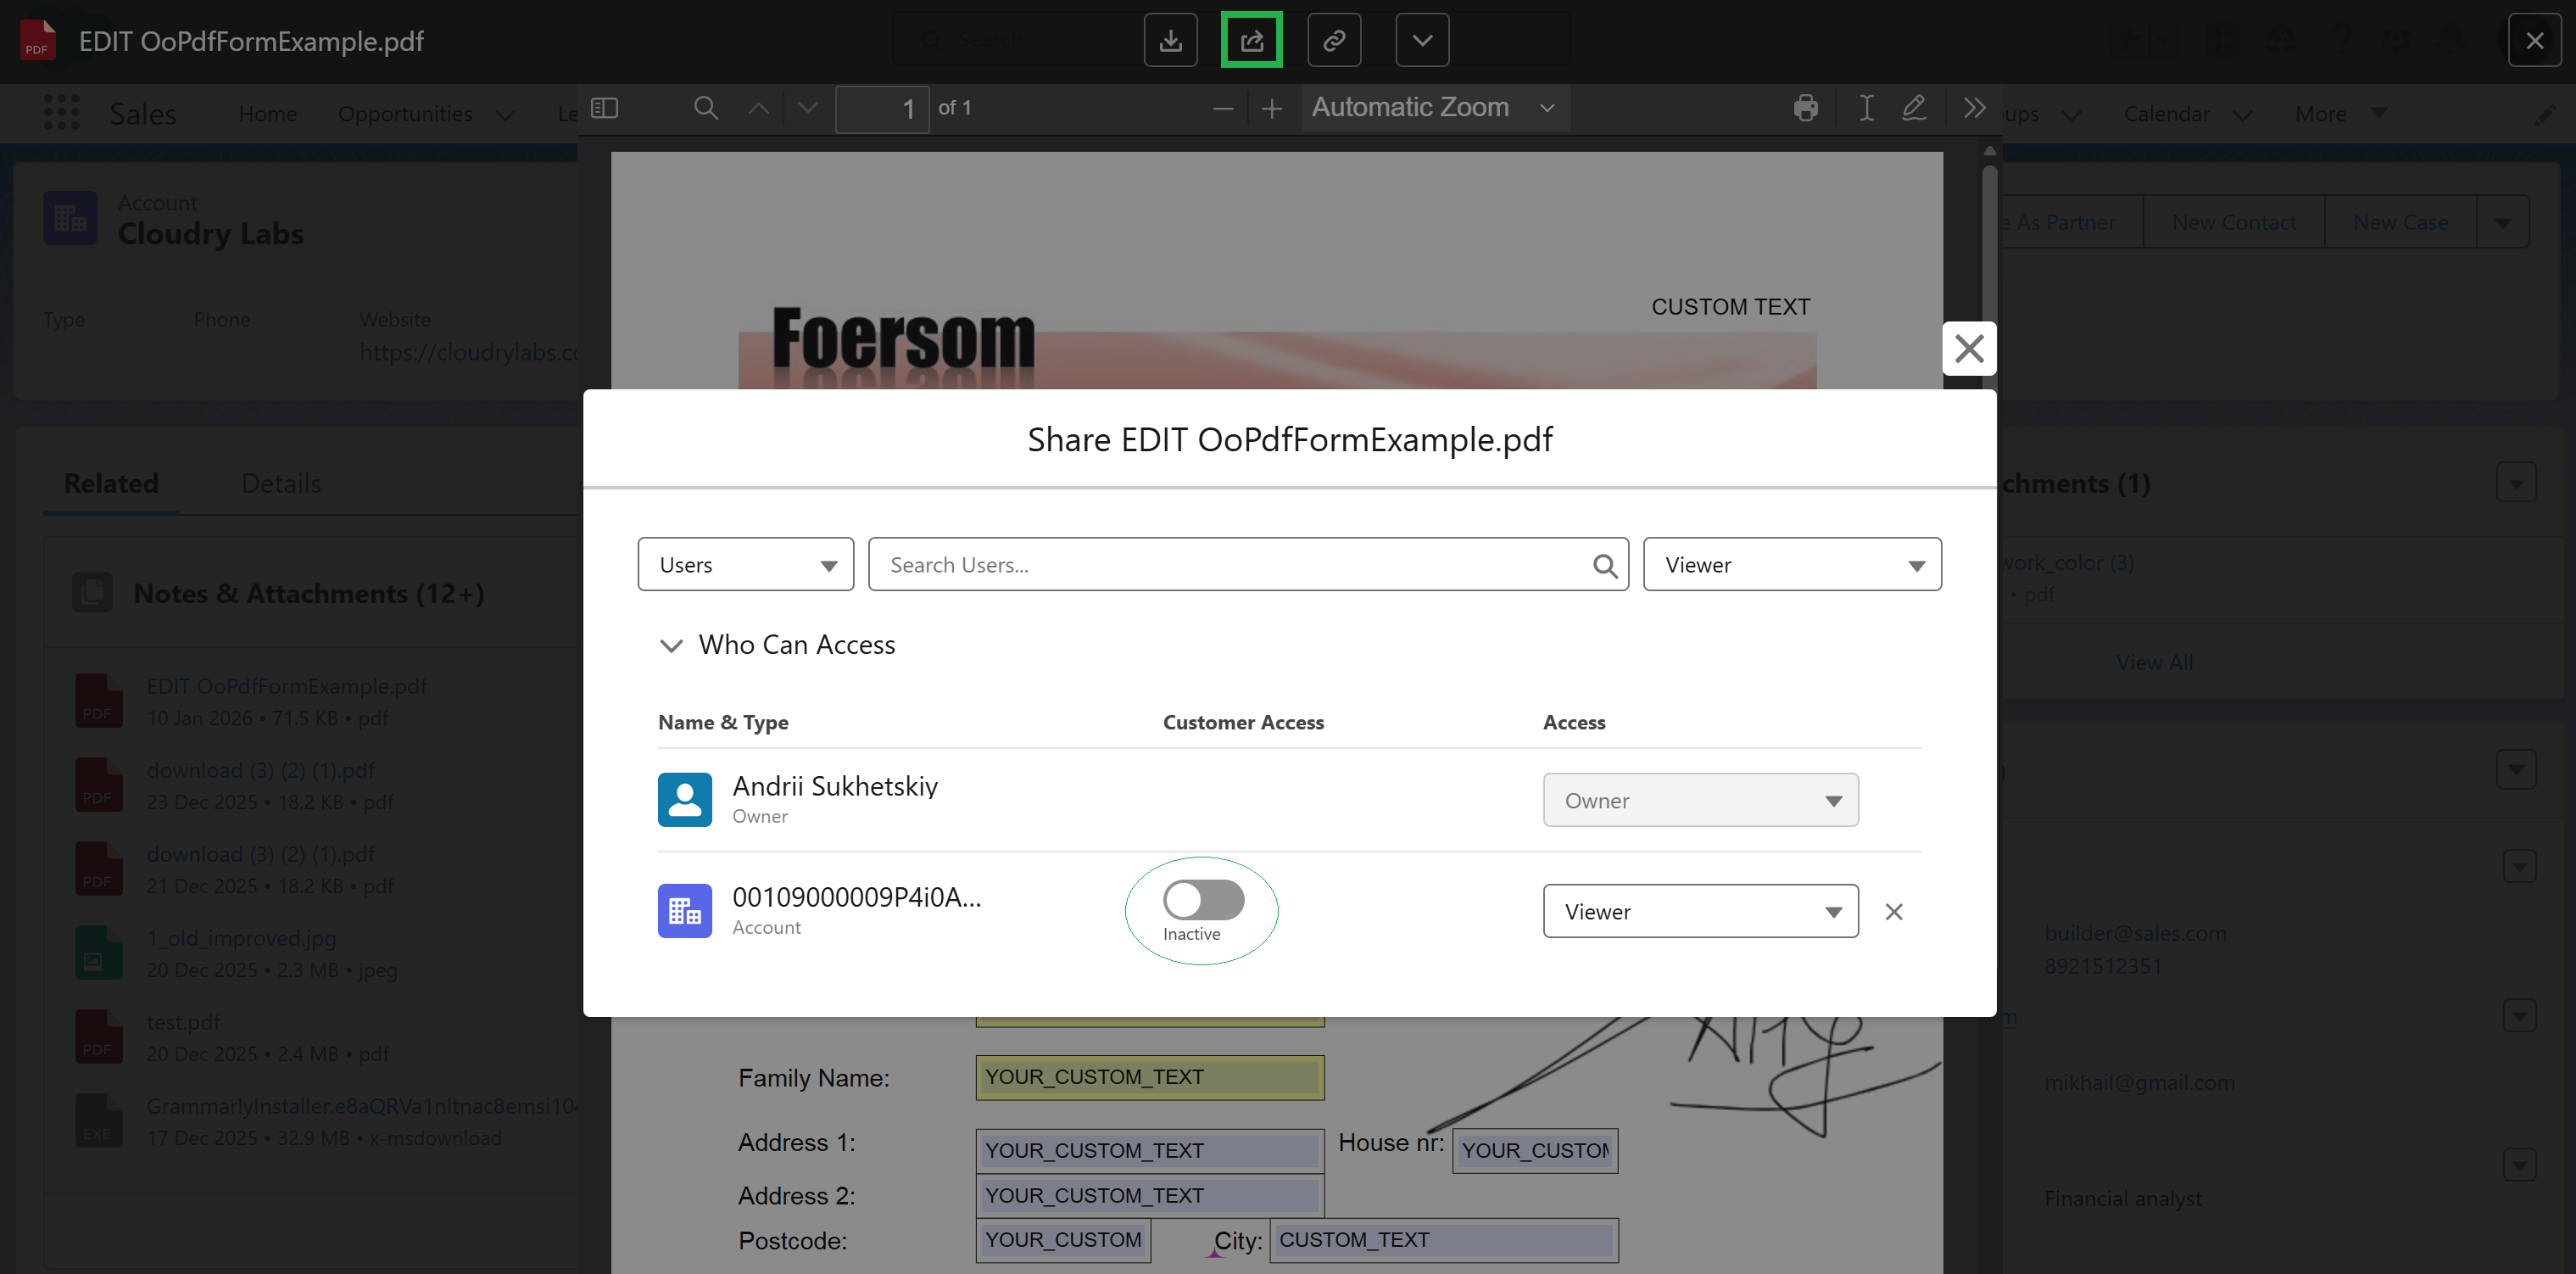Zoom in with the plus button
The image size is (2576, 1274).
click(1271, 109)
